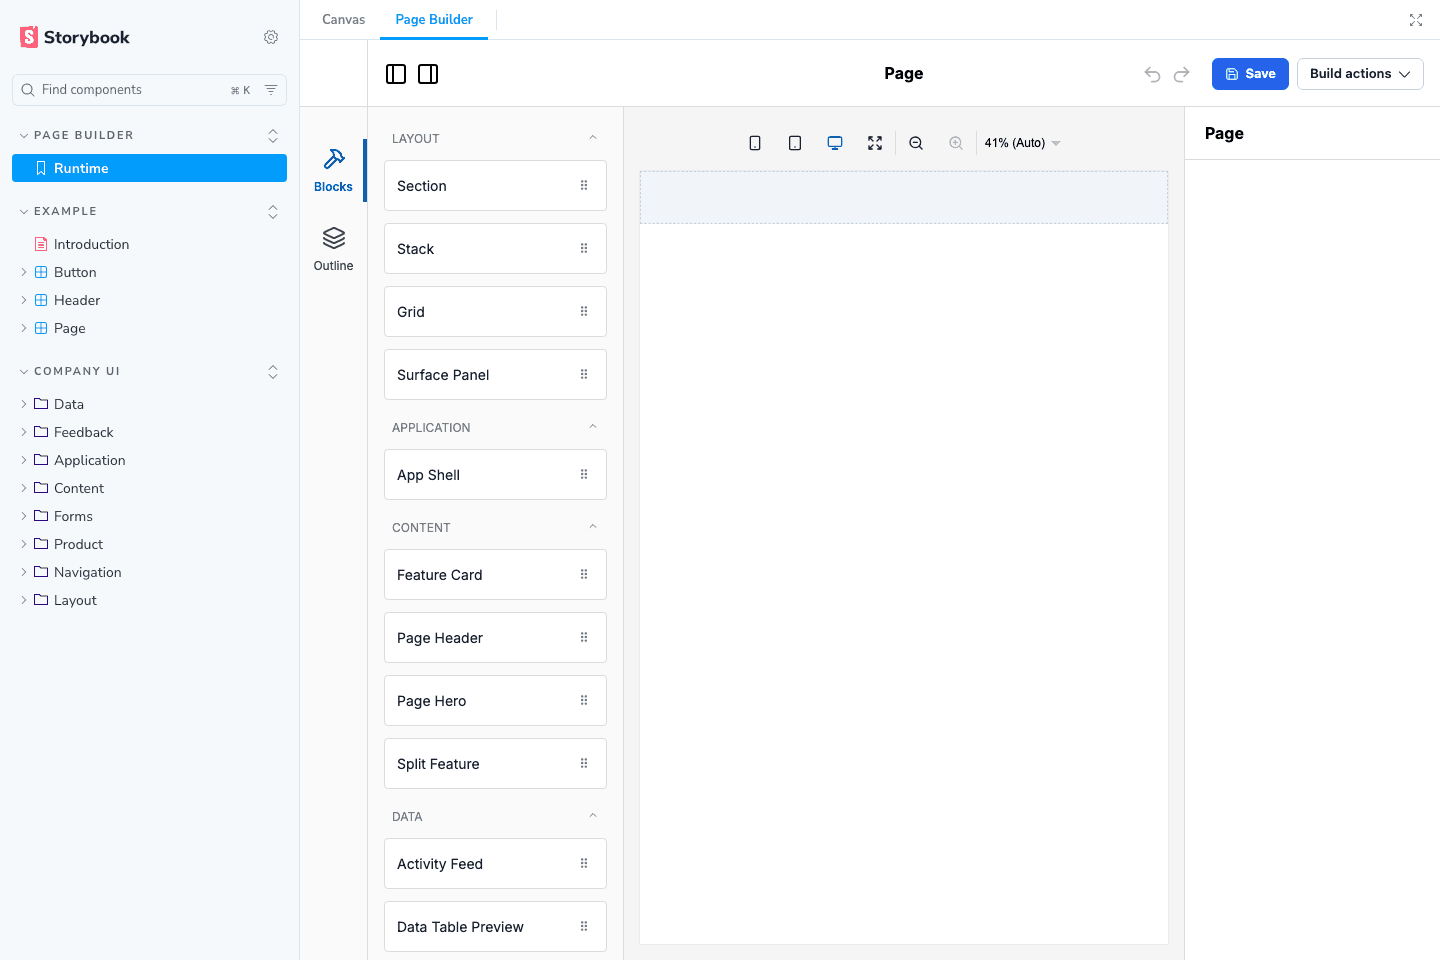The width and height of the screenshot is (1440, 960).
Task: Select the Data Table Preview block
Action: [x=495, y=927]
